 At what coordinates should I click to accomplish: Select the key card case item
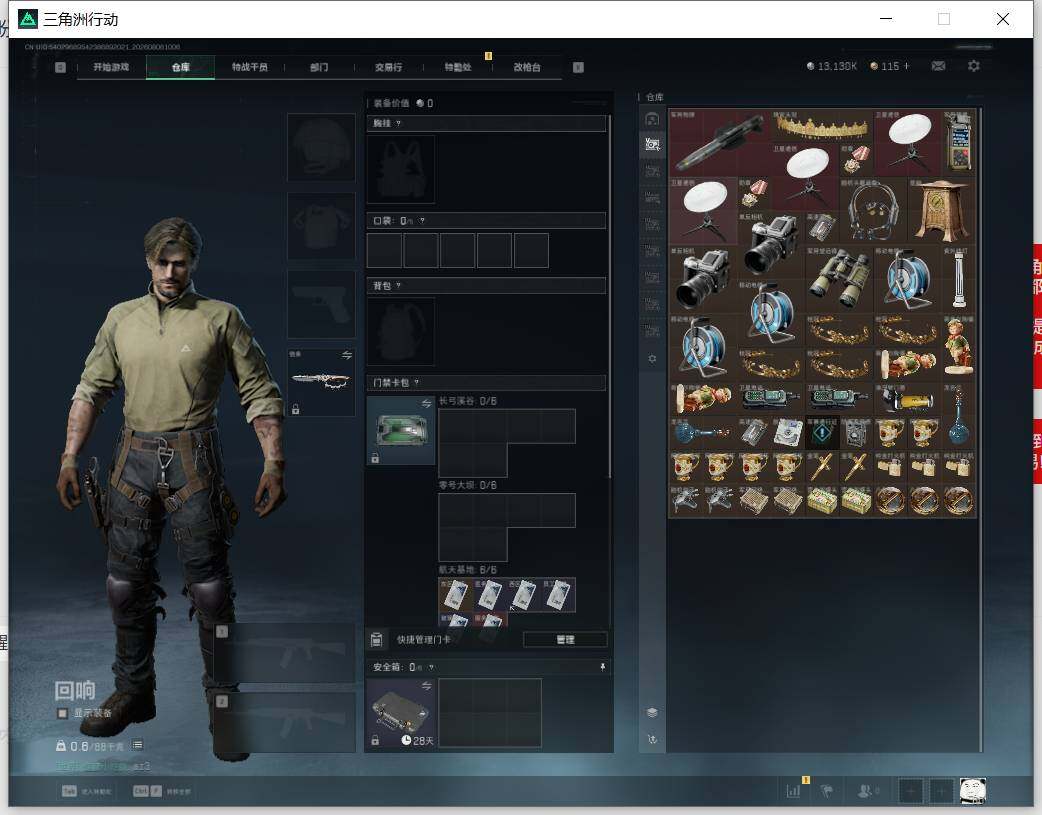pos(401,430)
